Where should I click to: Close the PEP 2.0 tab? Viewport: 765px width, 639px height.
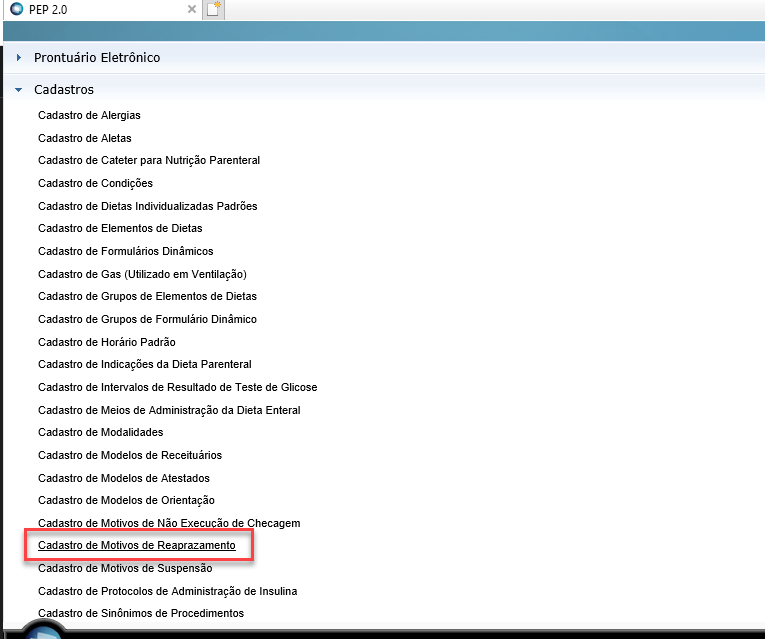click(x=192, y=9)
